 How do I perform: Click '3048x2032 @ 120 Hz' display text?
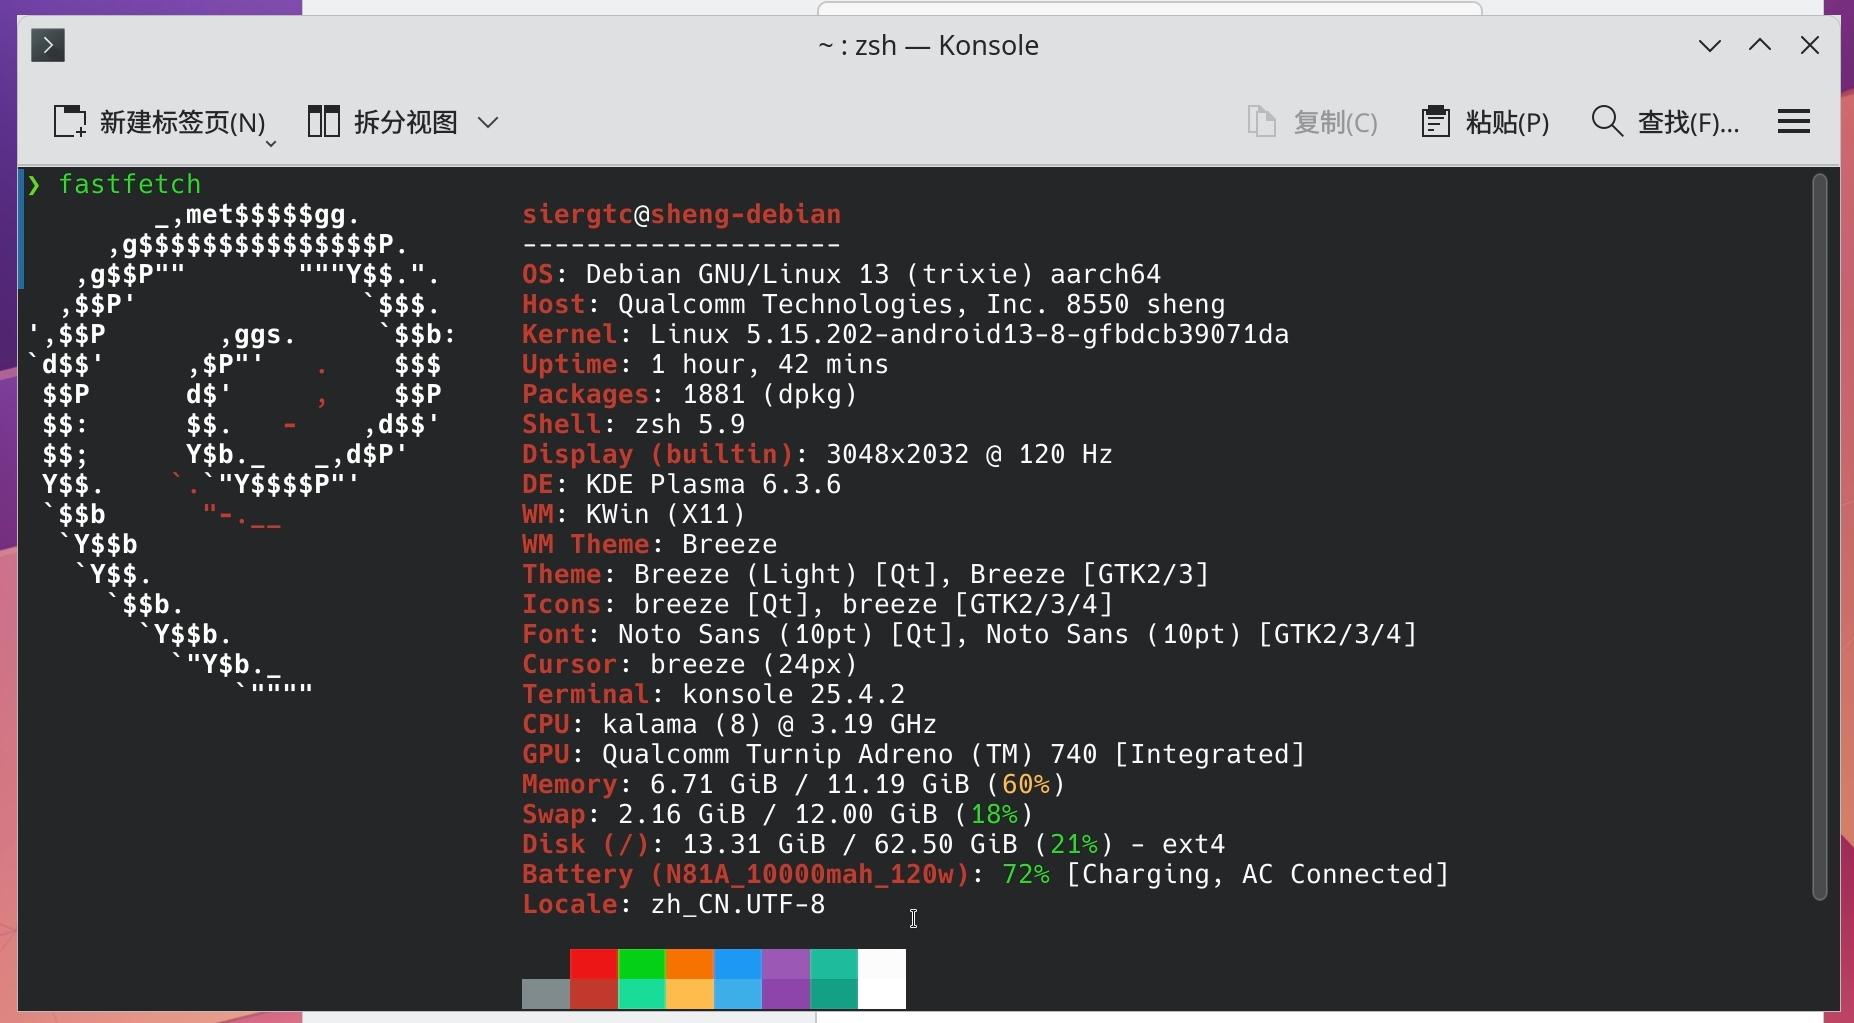[970, 454]
